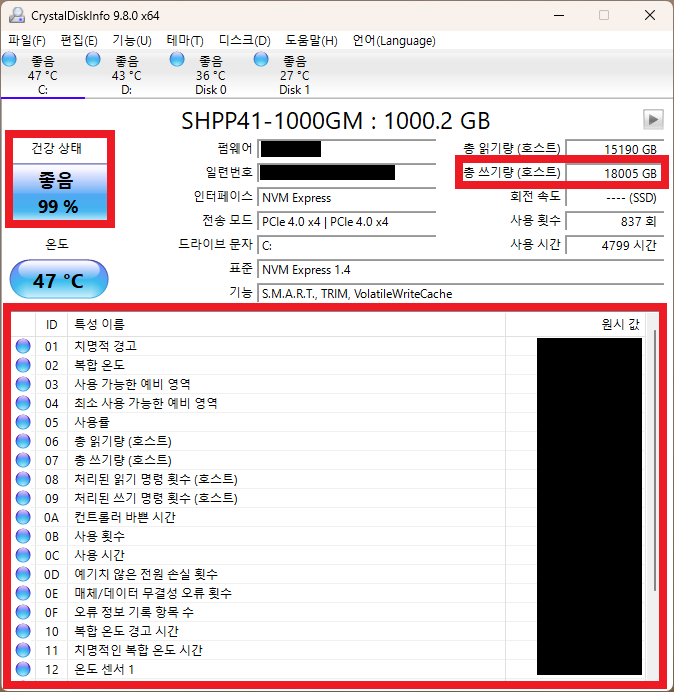Click the 전송 모드 field PCIe 4.0 x4

tap(347, 221)
